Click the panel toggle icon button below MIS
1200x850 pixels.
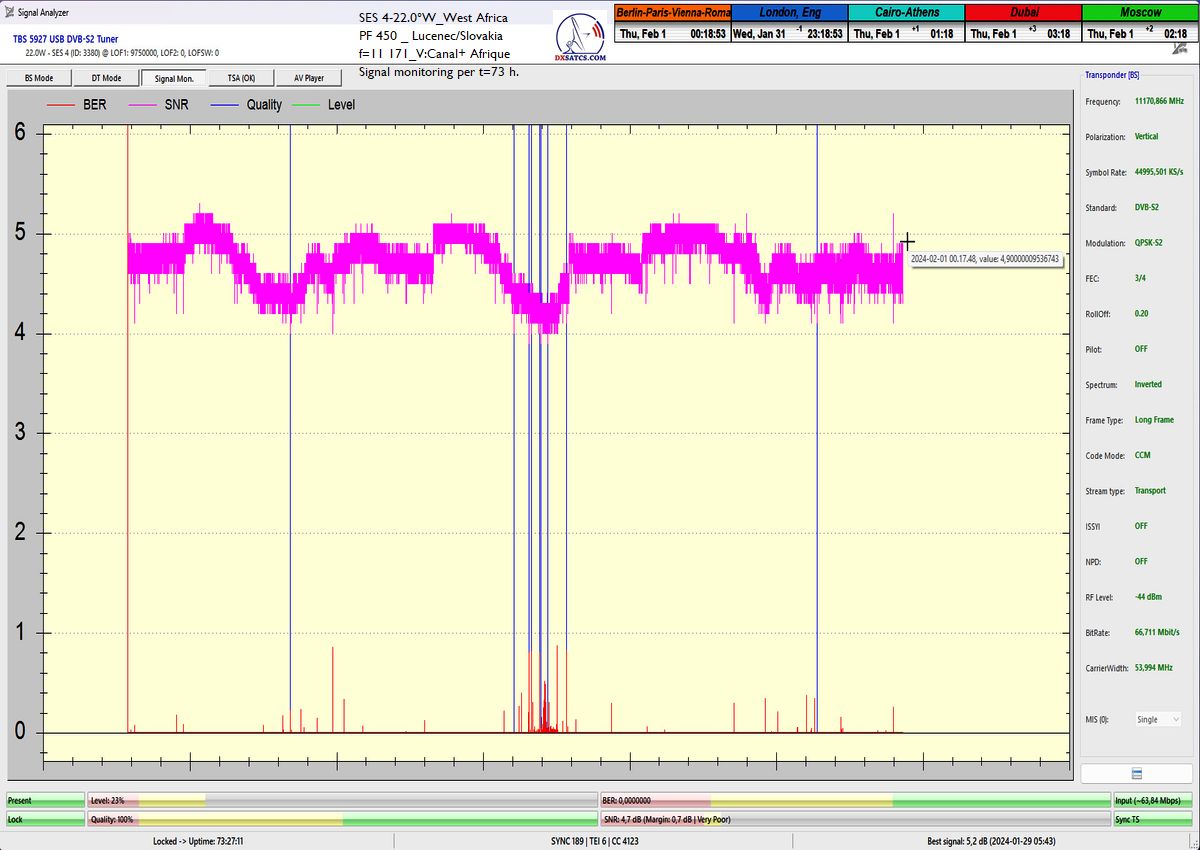point(1136,774)
